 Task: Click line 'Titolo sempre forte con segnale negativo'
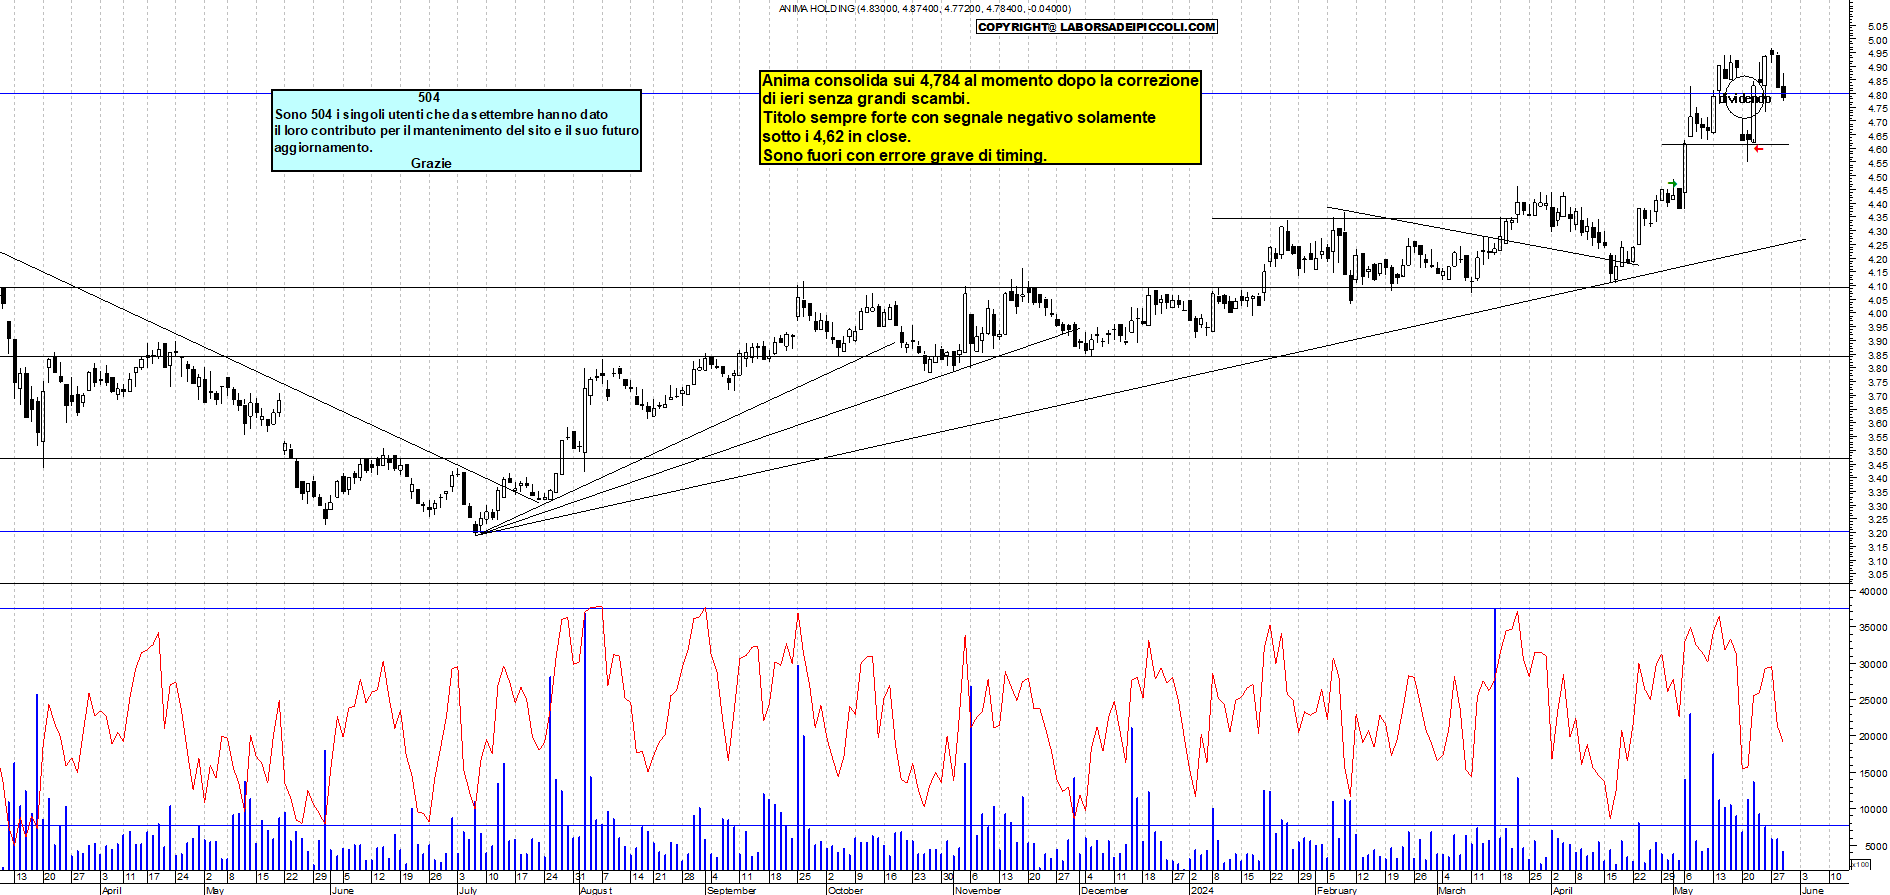click(959, 117)
